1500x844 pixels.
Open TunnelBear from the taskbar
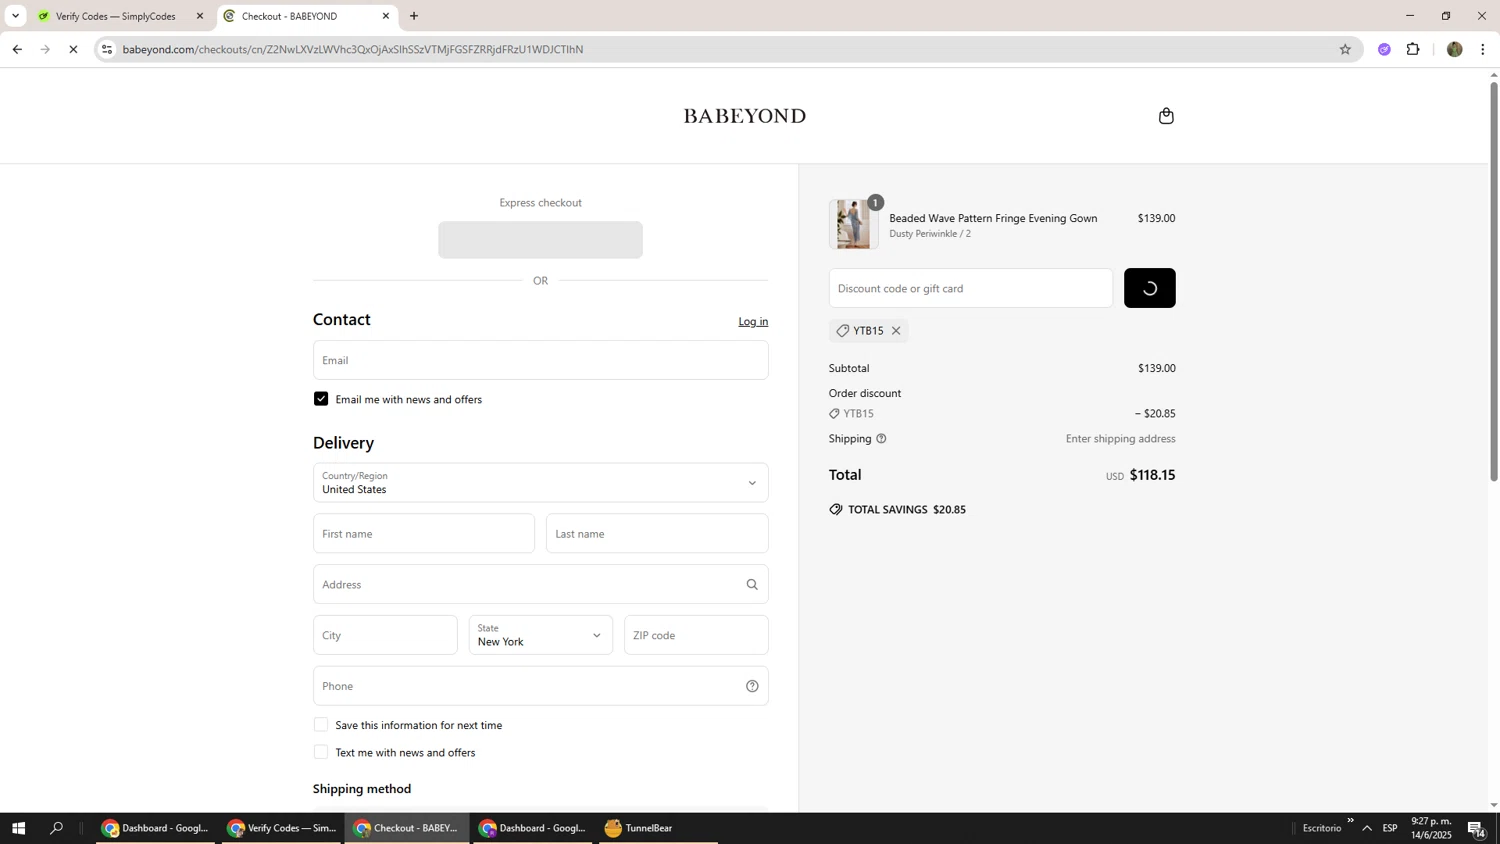pyautogui.click(x=658, y=828)
